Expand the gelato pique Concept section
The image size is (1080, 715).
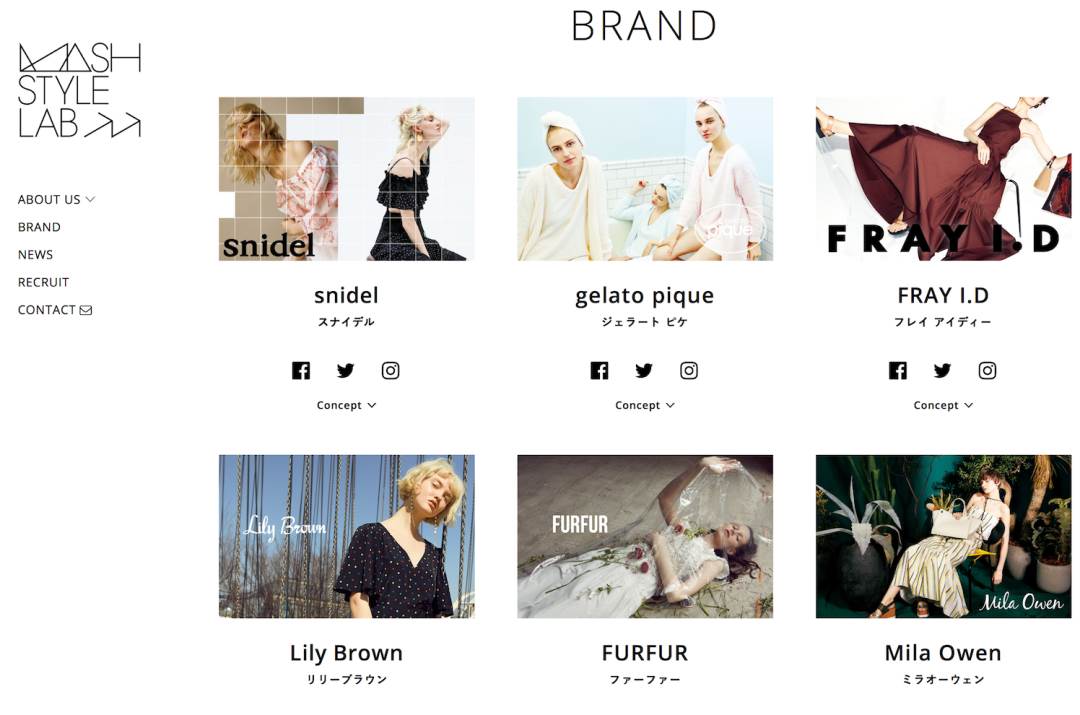coord(645,405)
